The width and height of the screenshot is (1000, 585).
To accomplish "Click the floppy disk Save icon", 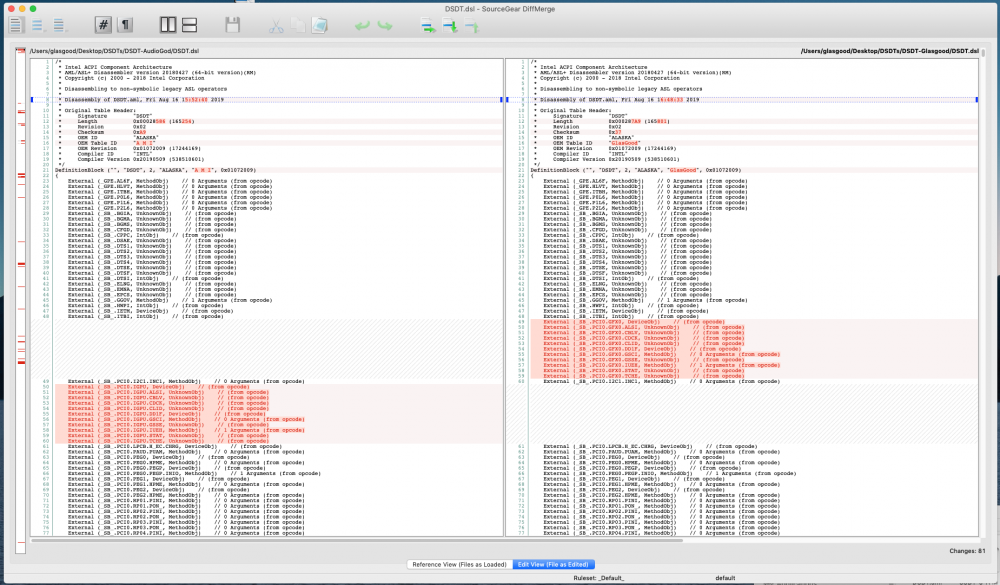I will (x=233, y=25).
